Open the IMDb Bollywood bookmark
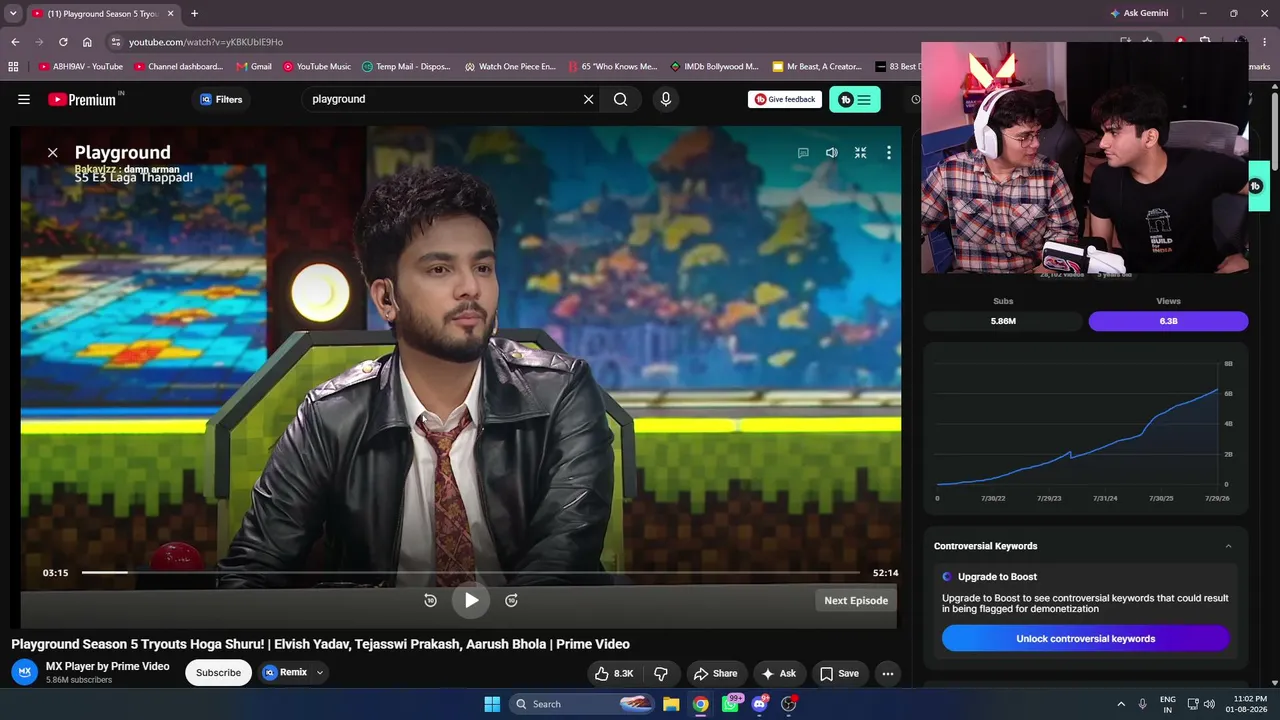Screen dimensions: 1280x720 click(x=714, y=67)
